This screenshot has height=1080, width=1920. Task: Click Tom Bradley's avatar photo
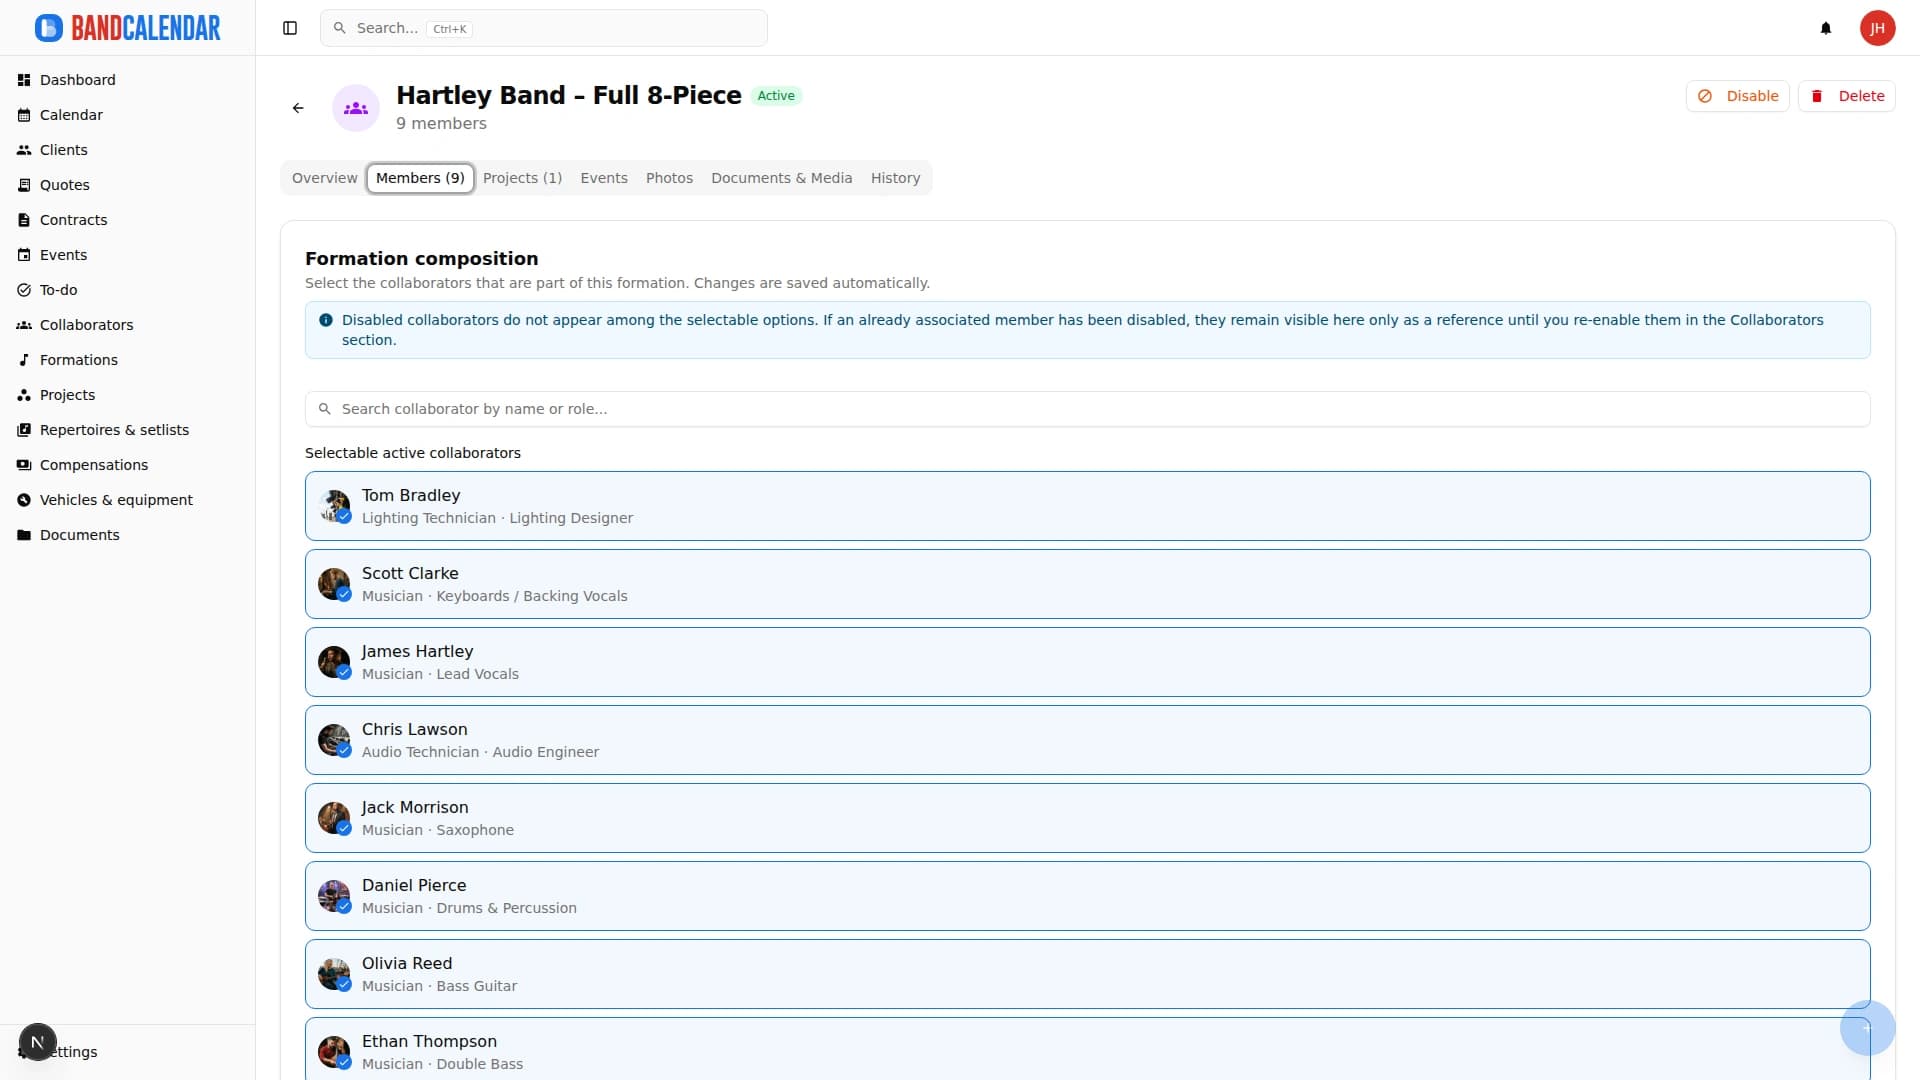[x=334, y=506]
